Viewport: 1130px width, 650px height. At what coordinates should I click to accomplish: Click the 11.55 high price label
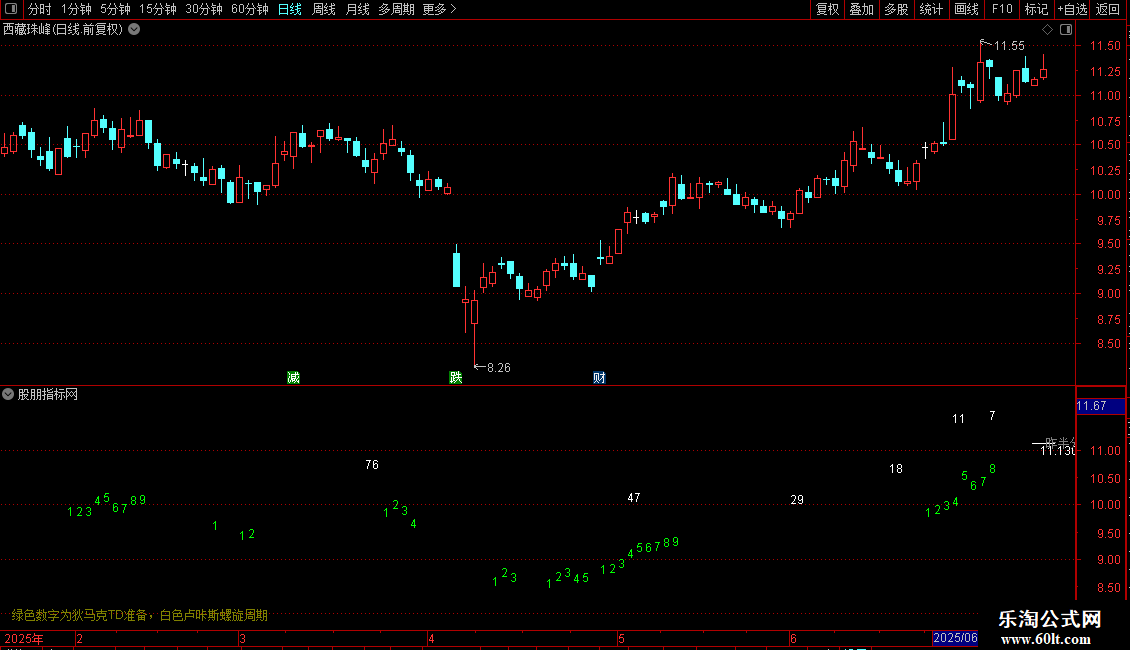1009,46
